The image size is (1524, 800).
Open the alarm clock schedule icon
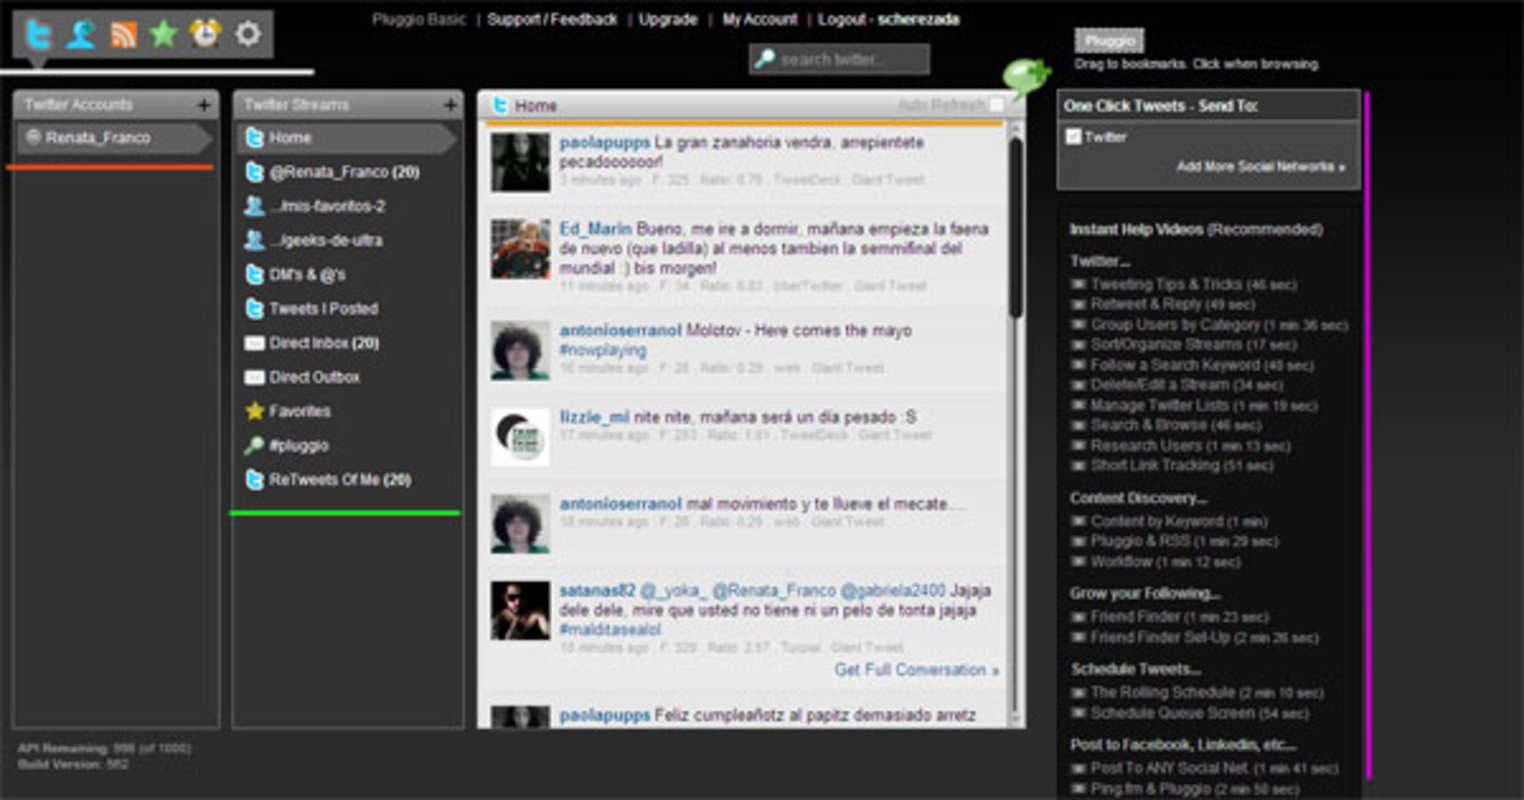click(x=205, y=34)
